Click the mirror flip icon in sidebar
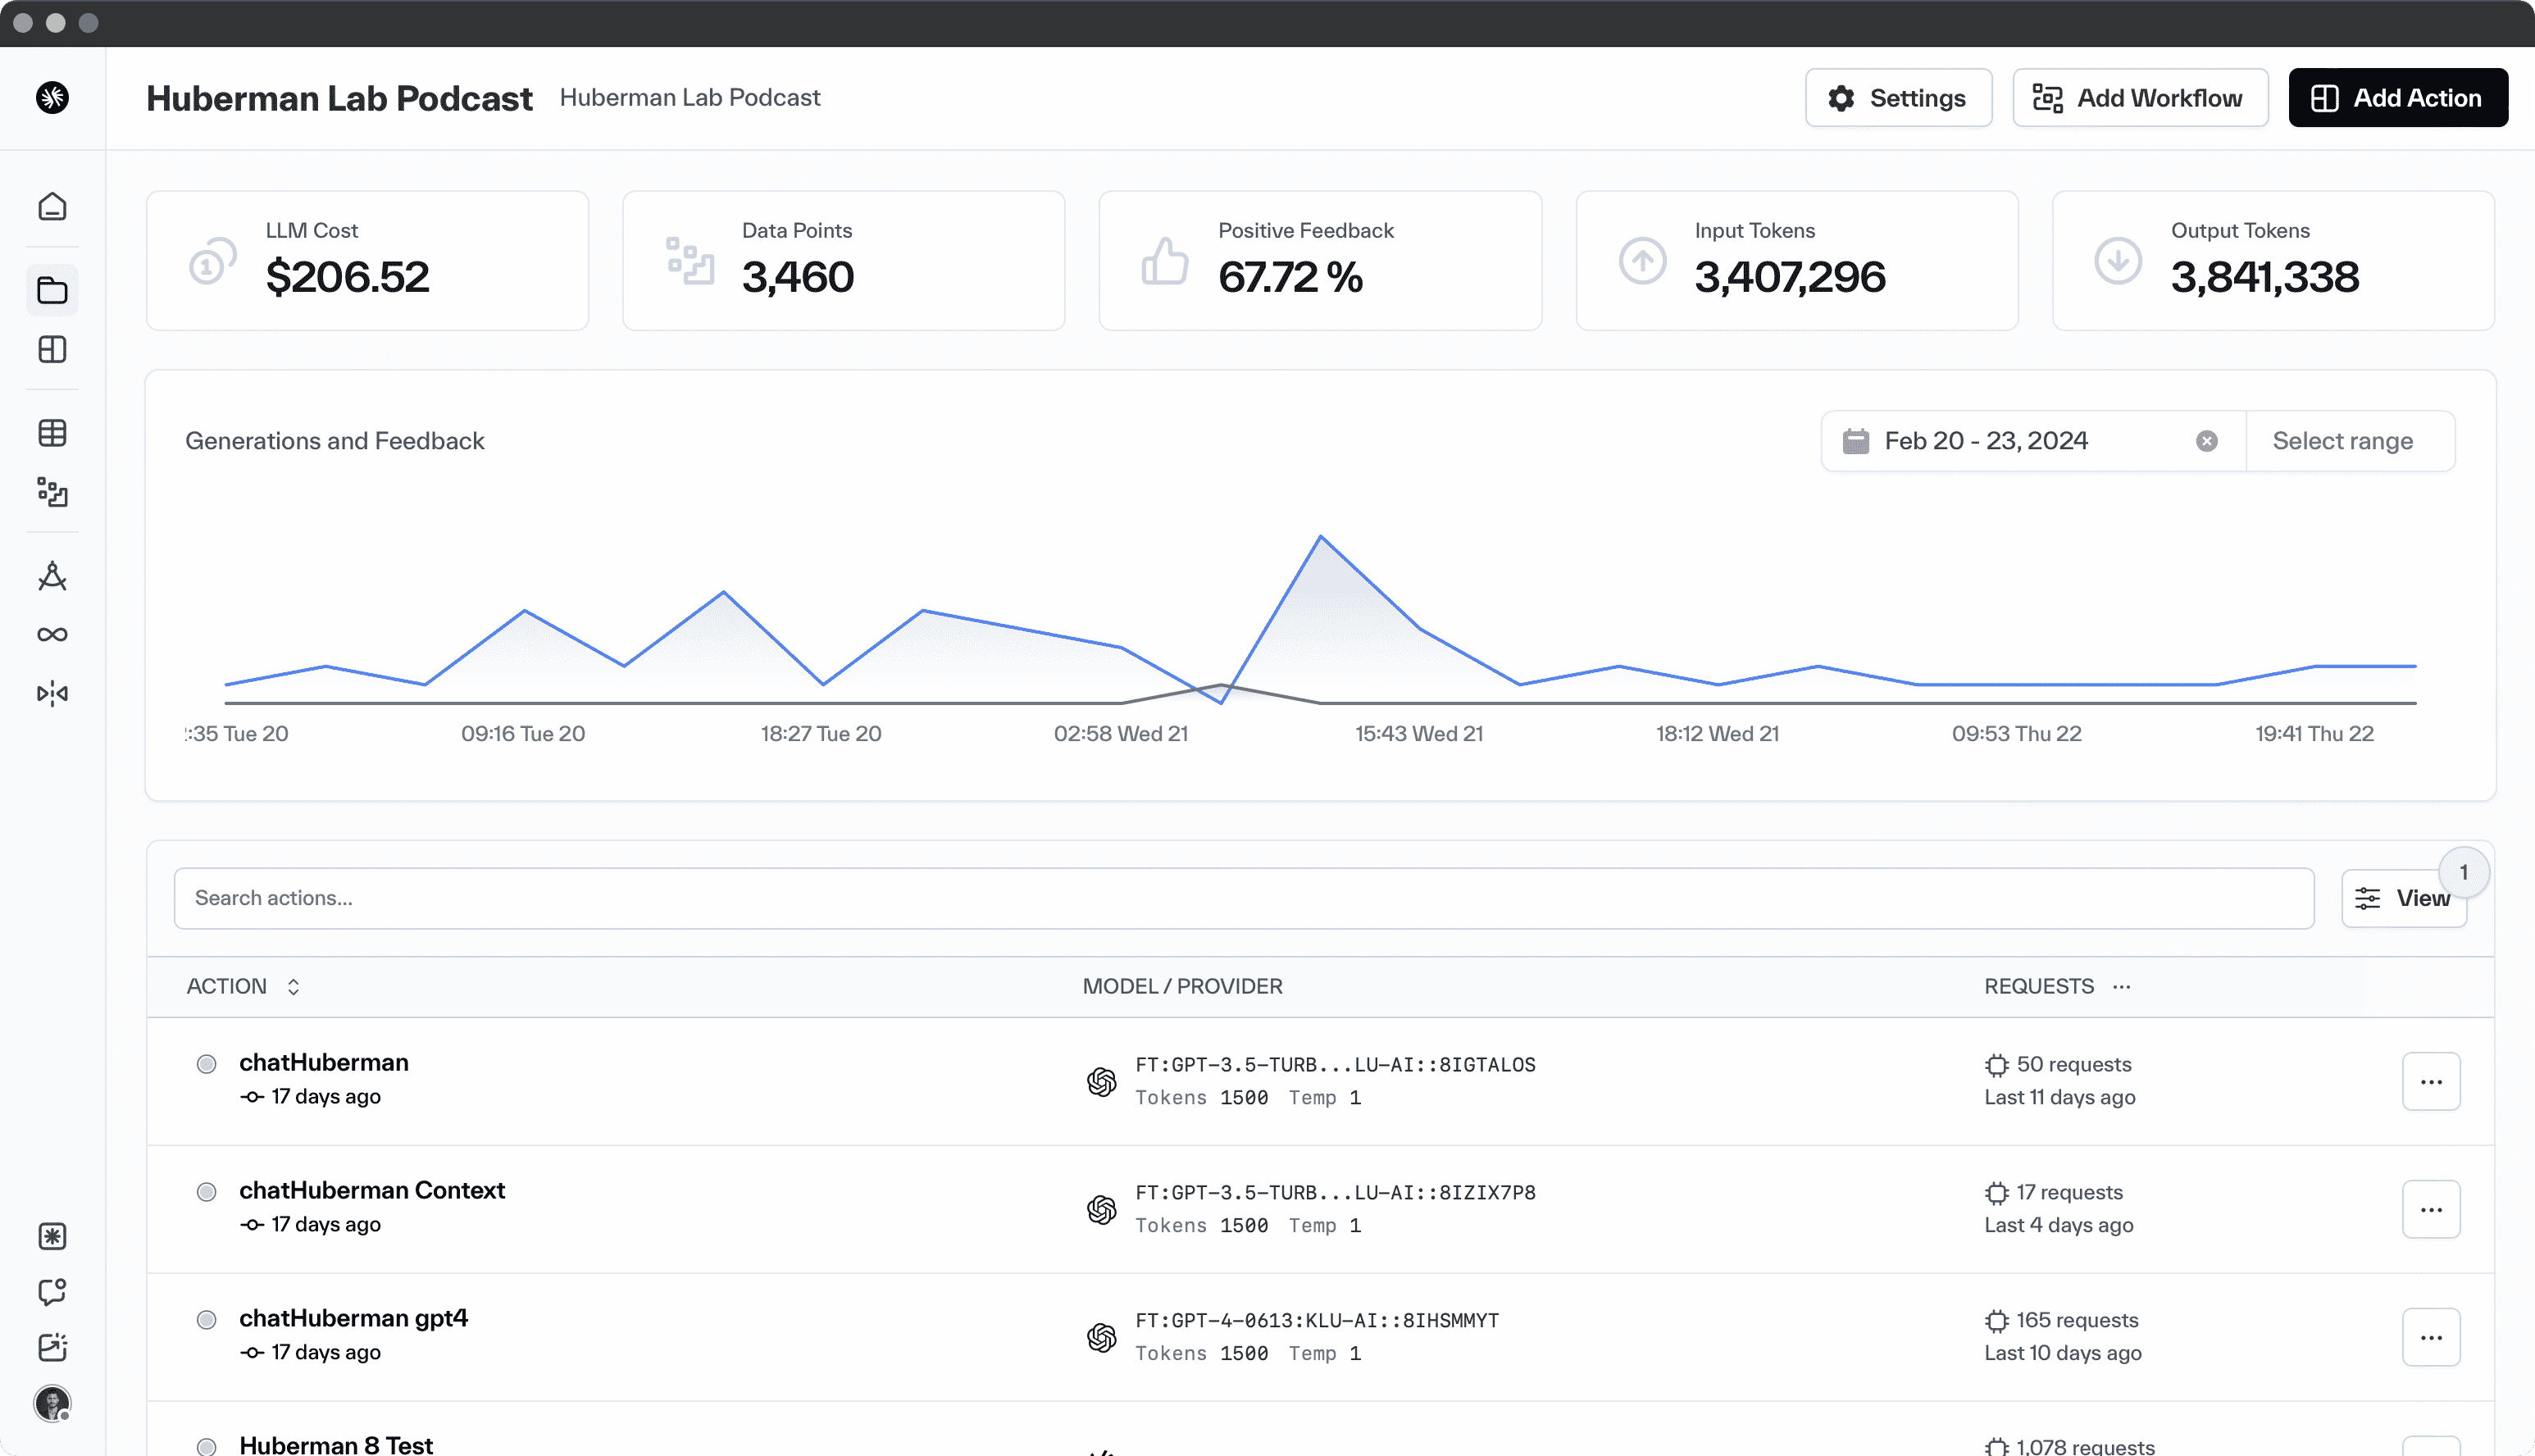2535x1456 pixels. (x=52, y=693)
